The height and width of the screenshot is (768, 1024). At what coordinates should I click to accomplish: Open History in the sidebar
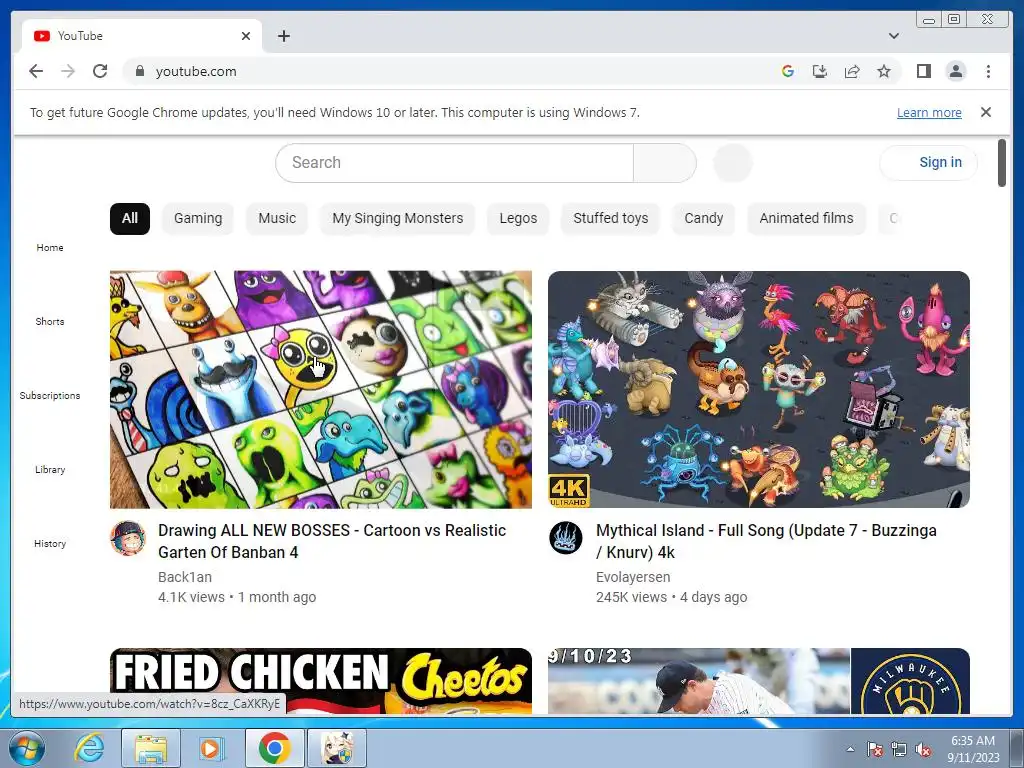[x=50, y=543]
